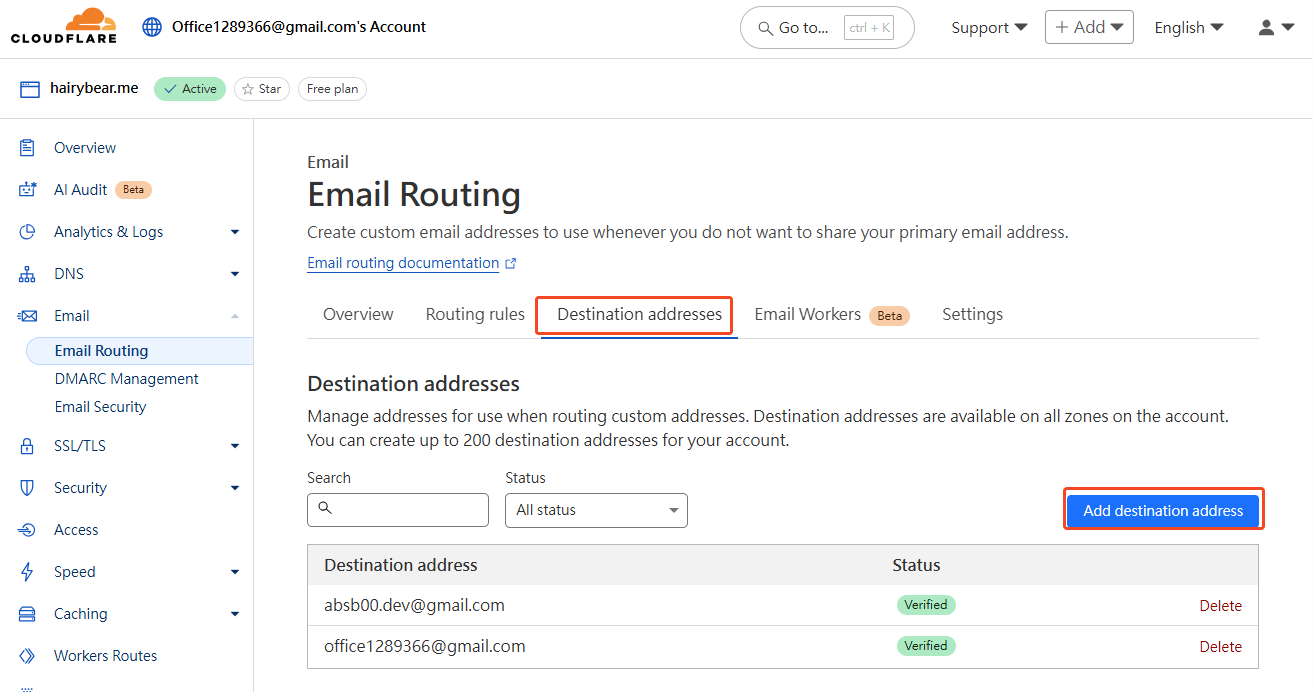This screenshot has height=692, width=1313.
Task: Select Email Routing in the sidebar
Action: click(x=139, y=351)
